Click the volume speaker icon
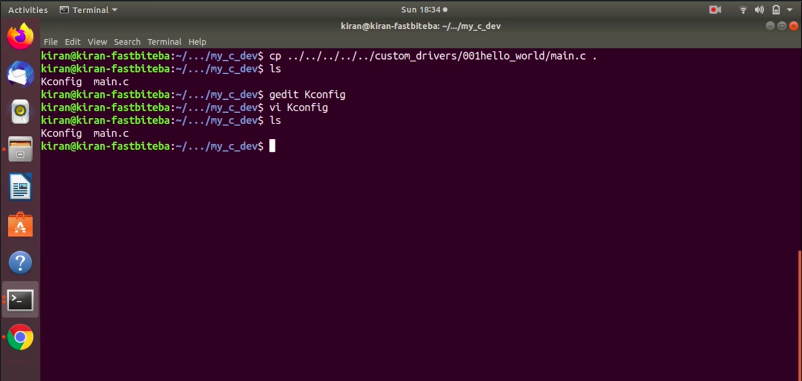Viewport: 802px width, 381px height. (x=759, y=10)
